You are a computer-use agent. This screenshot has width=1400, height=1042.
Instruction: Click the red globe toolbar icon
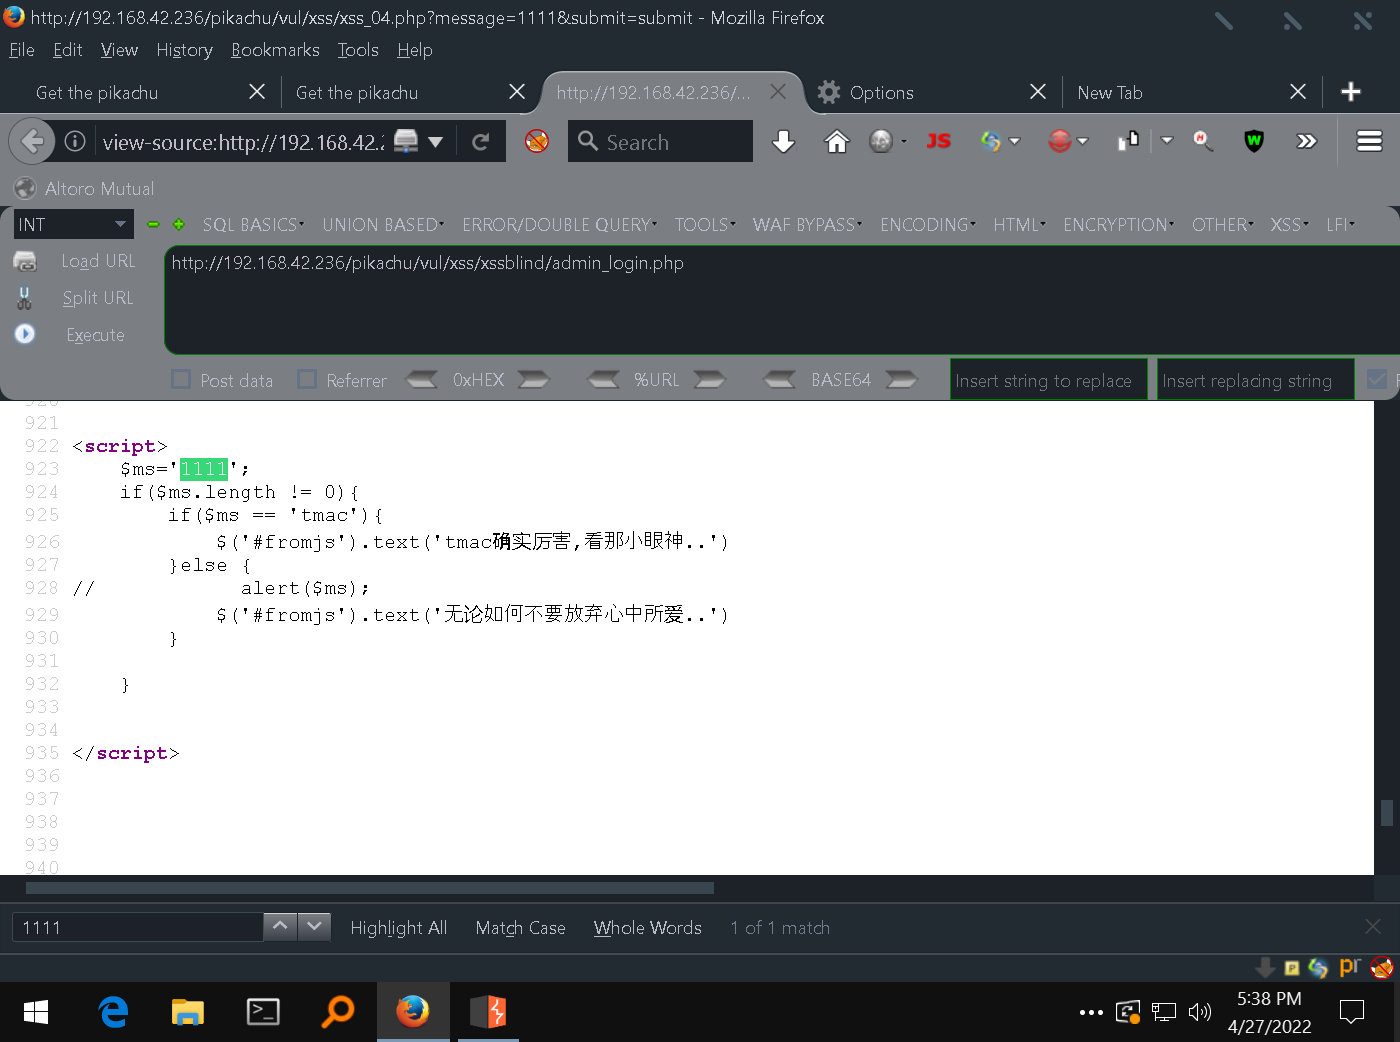click(1060, 142)
